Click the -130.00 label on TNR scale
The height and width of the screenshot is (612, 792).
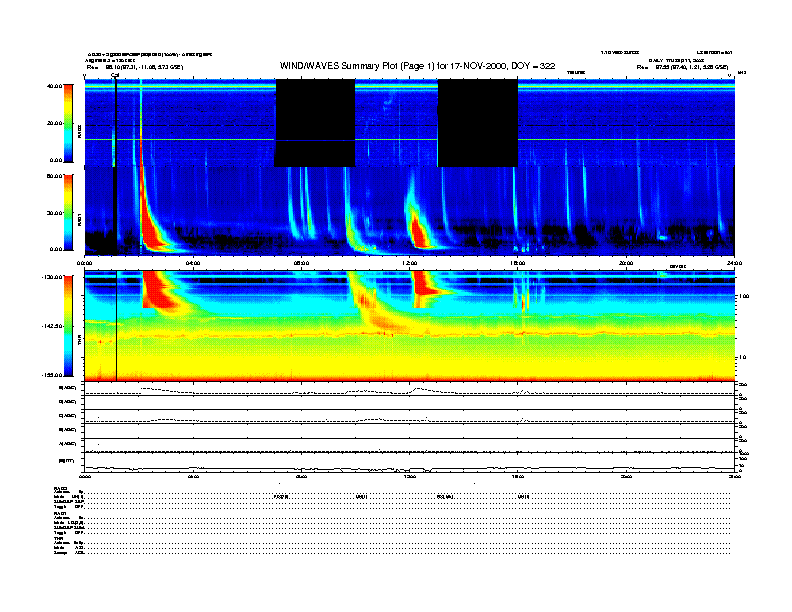[x=52, y=277]
